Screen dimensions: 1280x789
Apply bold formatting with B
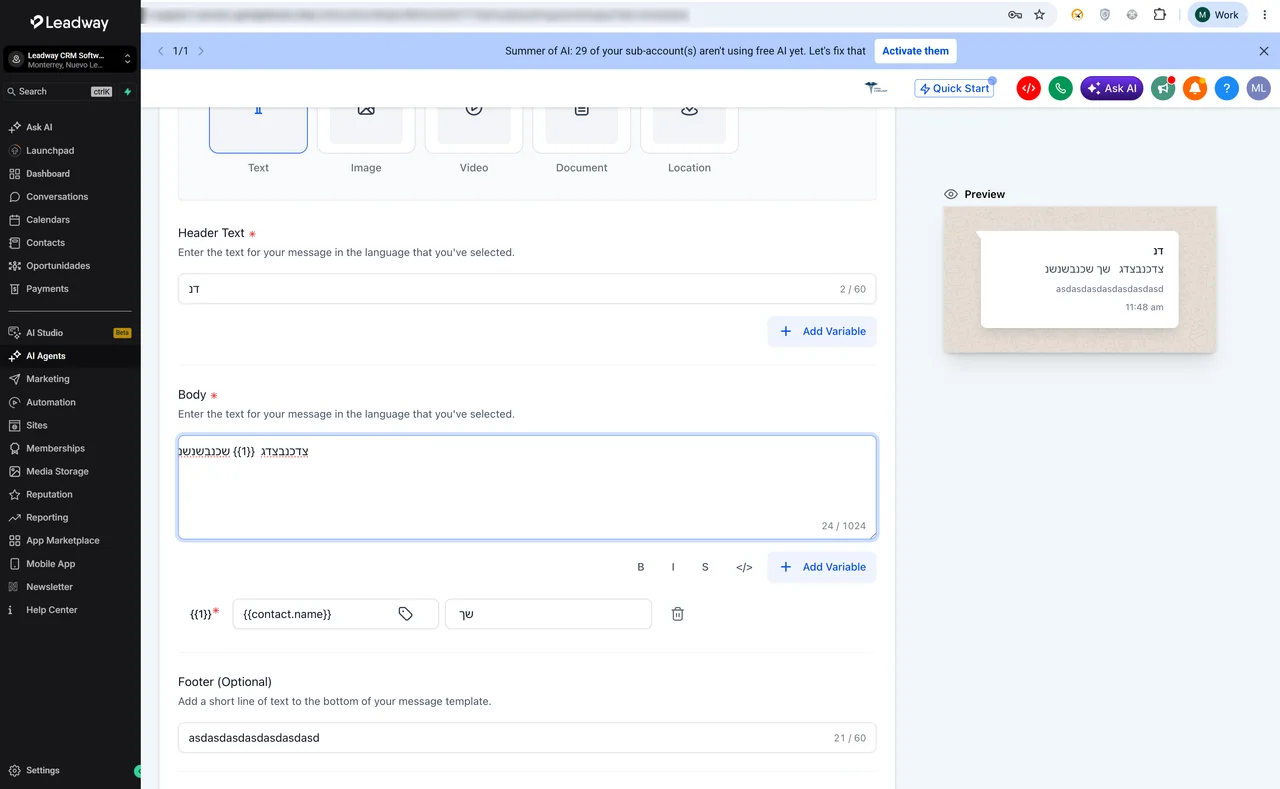pos(641,567)
